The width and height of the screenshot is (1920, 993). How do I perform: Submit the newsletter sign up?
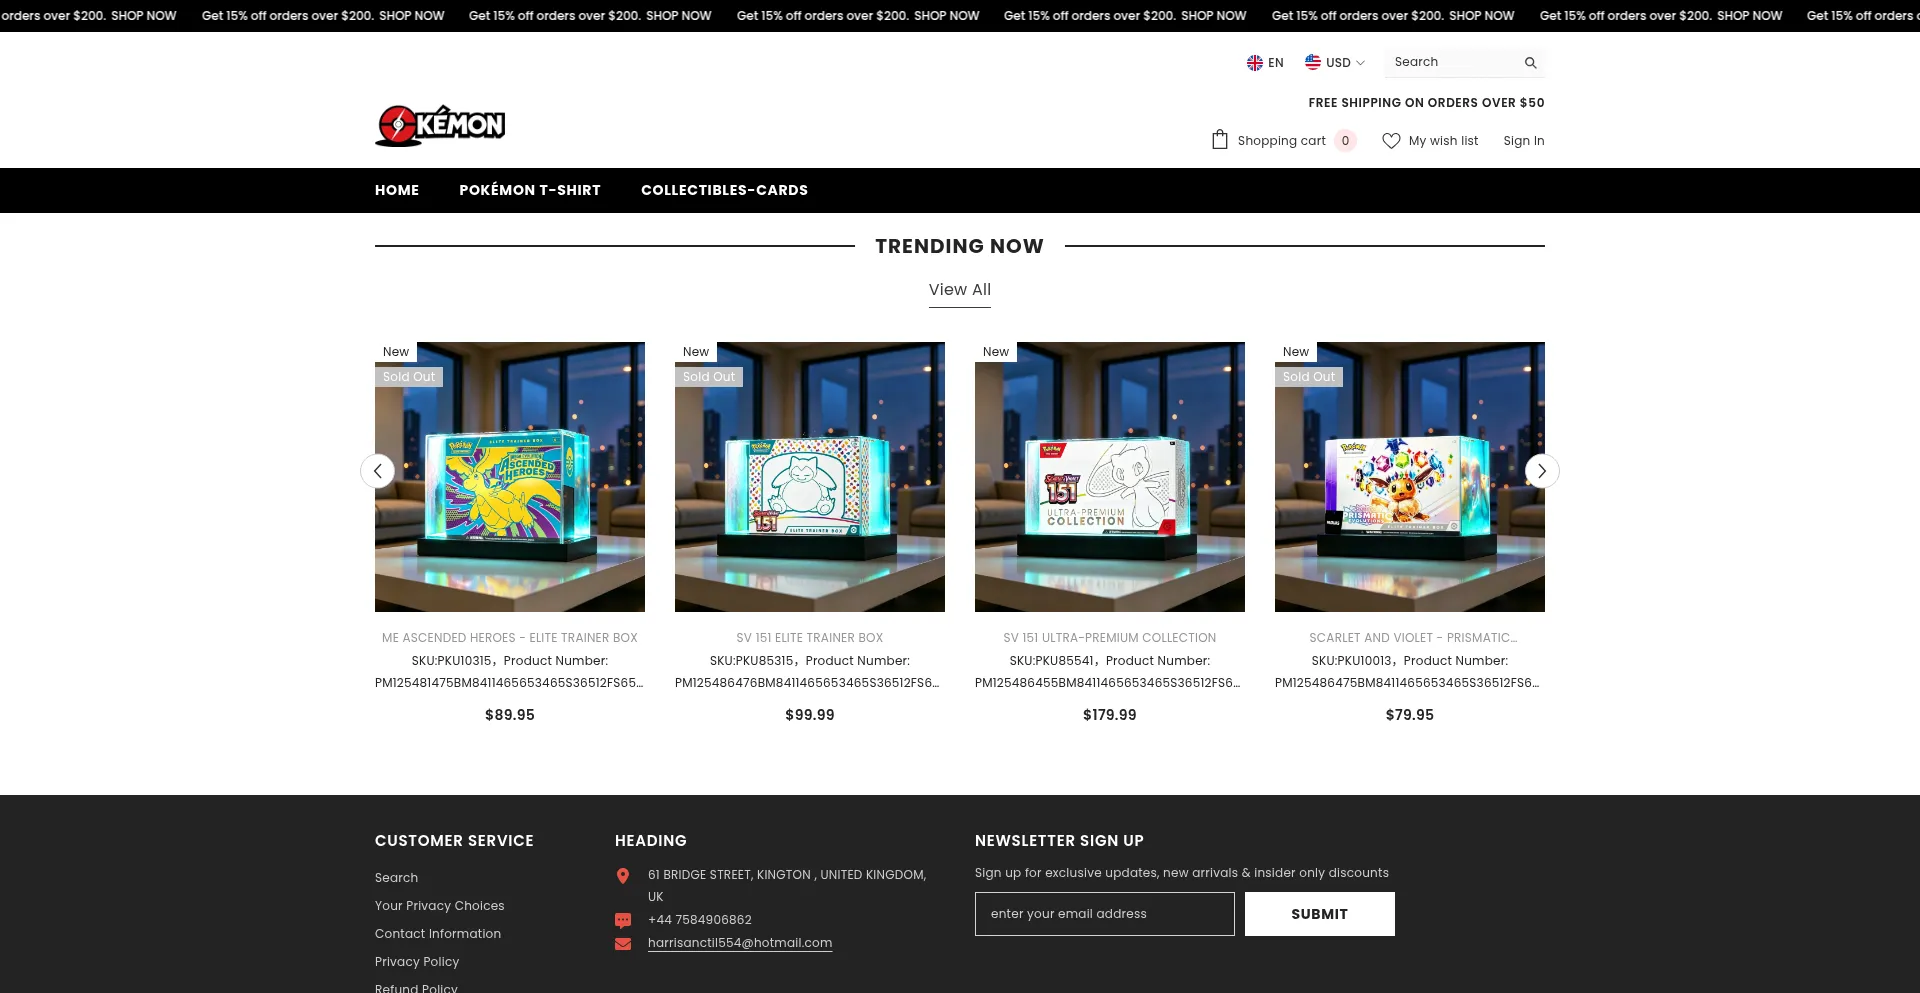pyautogui.click(x=1320, y=914)
